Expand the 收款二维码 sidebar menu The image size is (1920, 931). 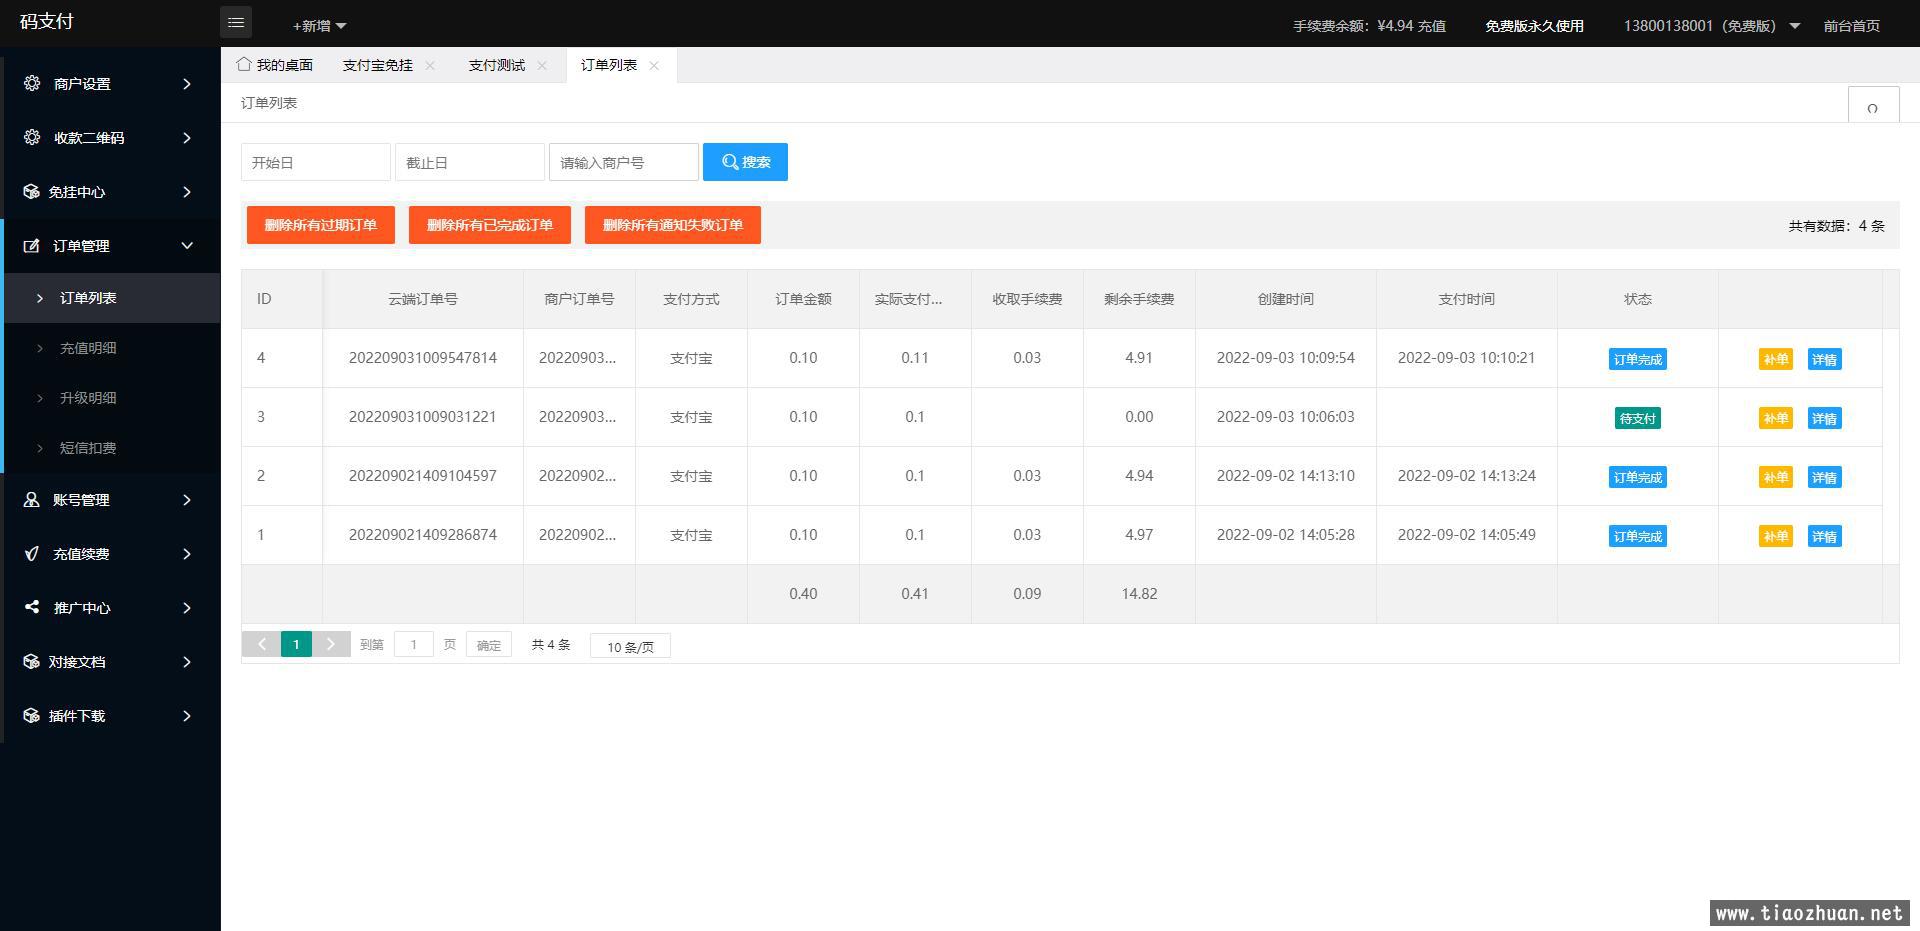pyautogui.click(x=110, y=138)
